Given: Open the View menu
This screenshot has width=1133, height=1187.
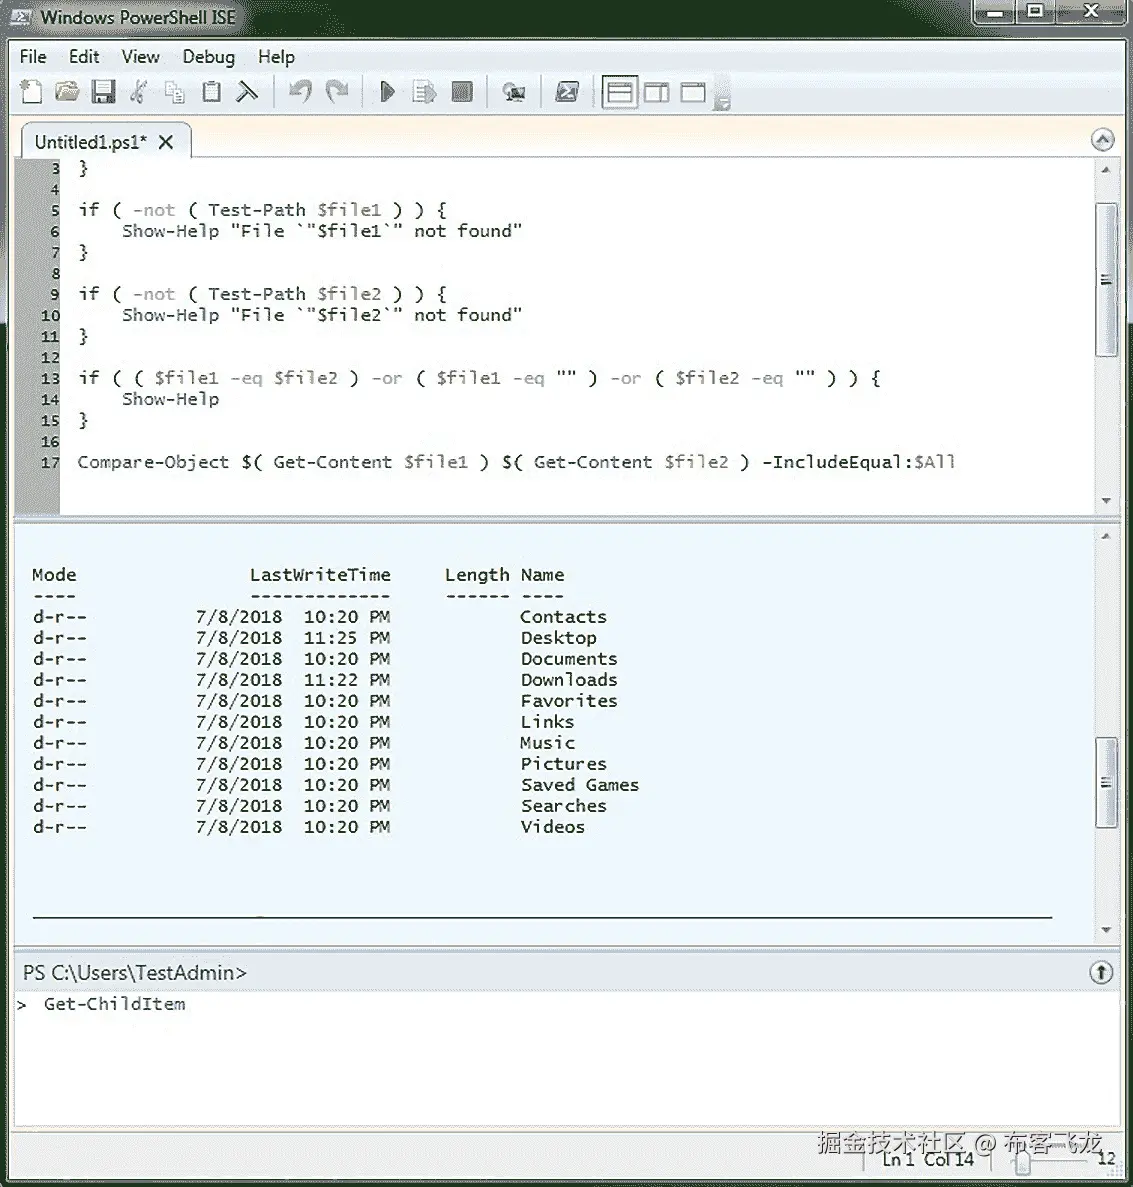Looking at the screenshot, I should pos(139,57).
